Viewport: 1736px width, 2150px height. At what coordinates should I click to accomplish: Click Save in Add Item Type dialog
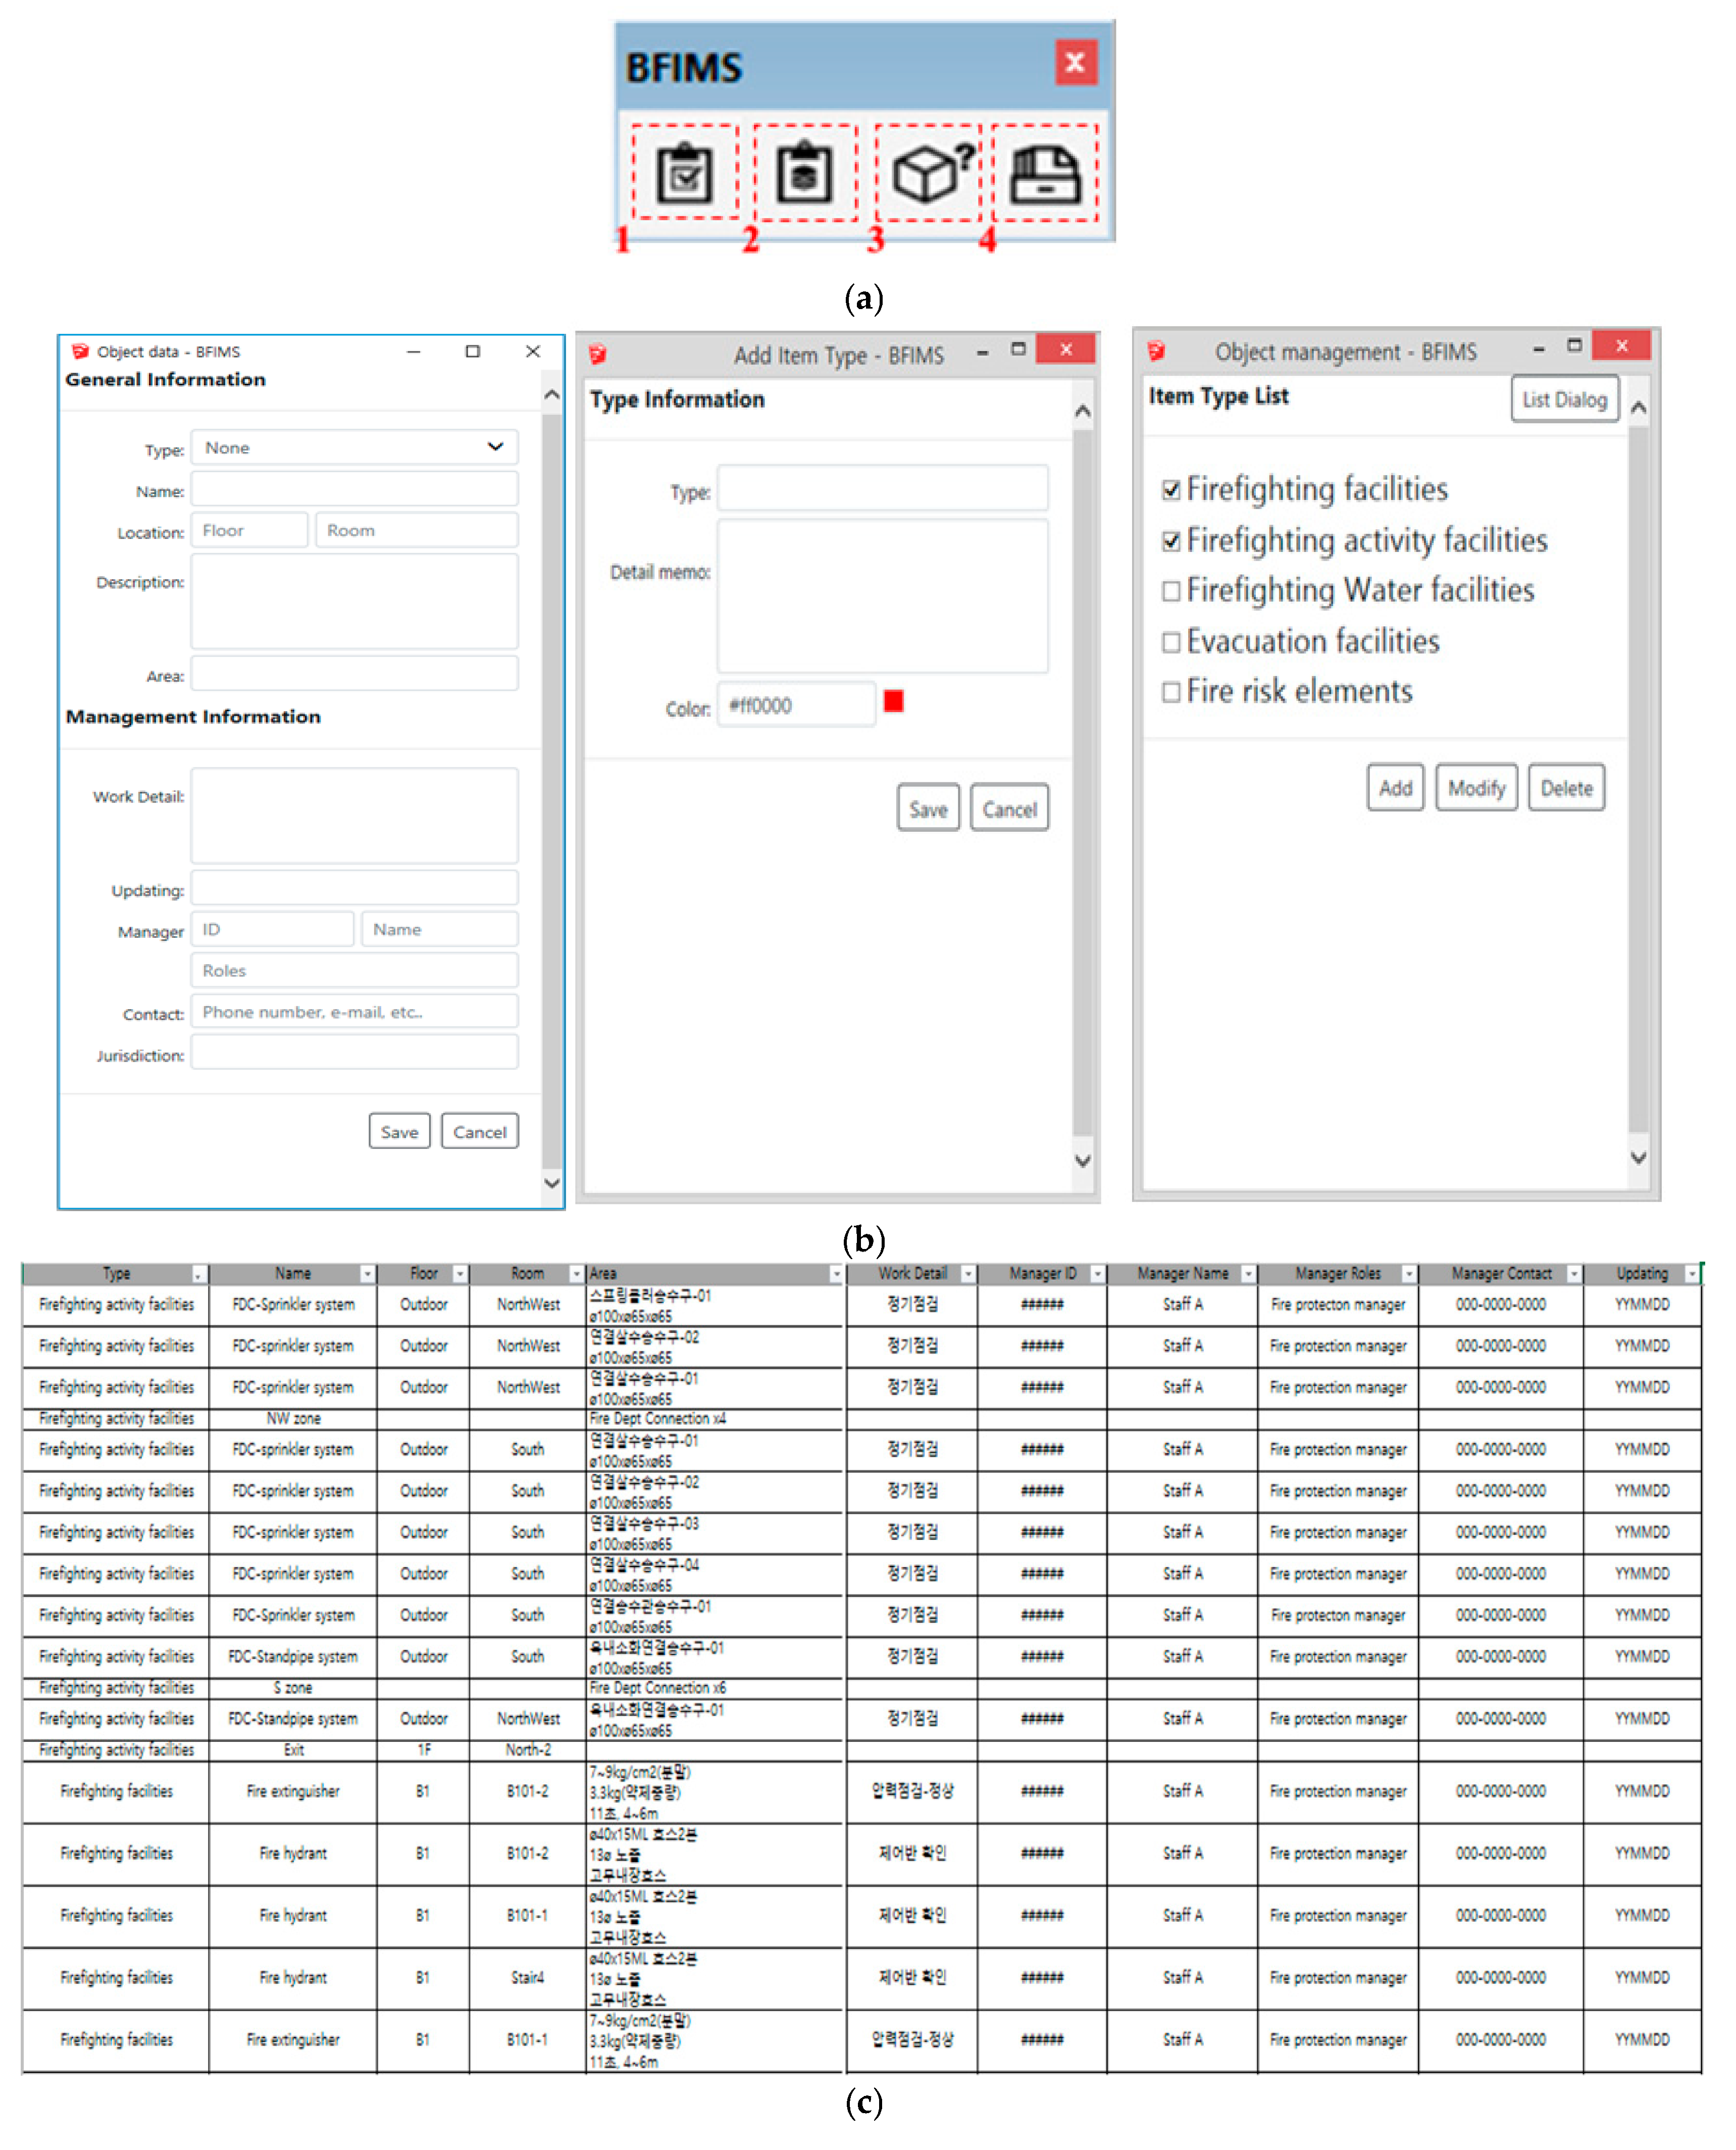pyautogui.click(x=928, y=808)
